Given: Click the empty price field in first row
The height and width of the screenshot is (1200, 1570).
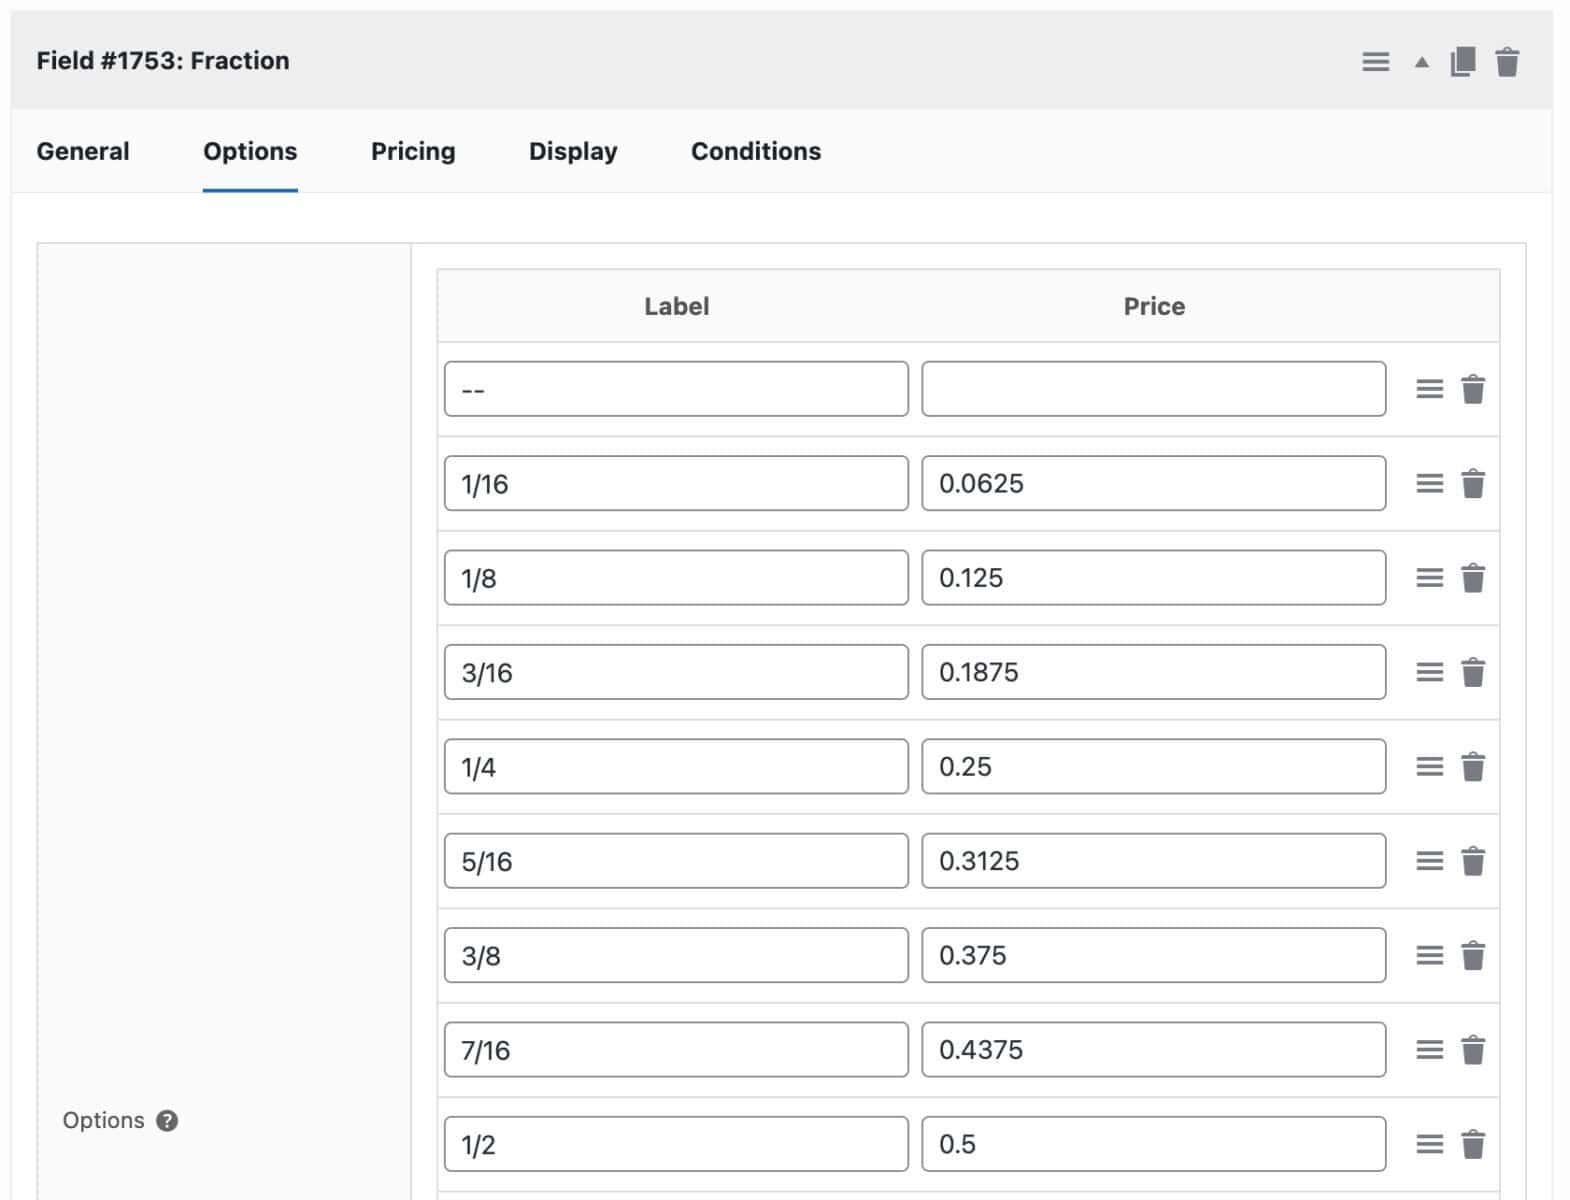Looking at the screenshot, I should tap(1154, 389).
